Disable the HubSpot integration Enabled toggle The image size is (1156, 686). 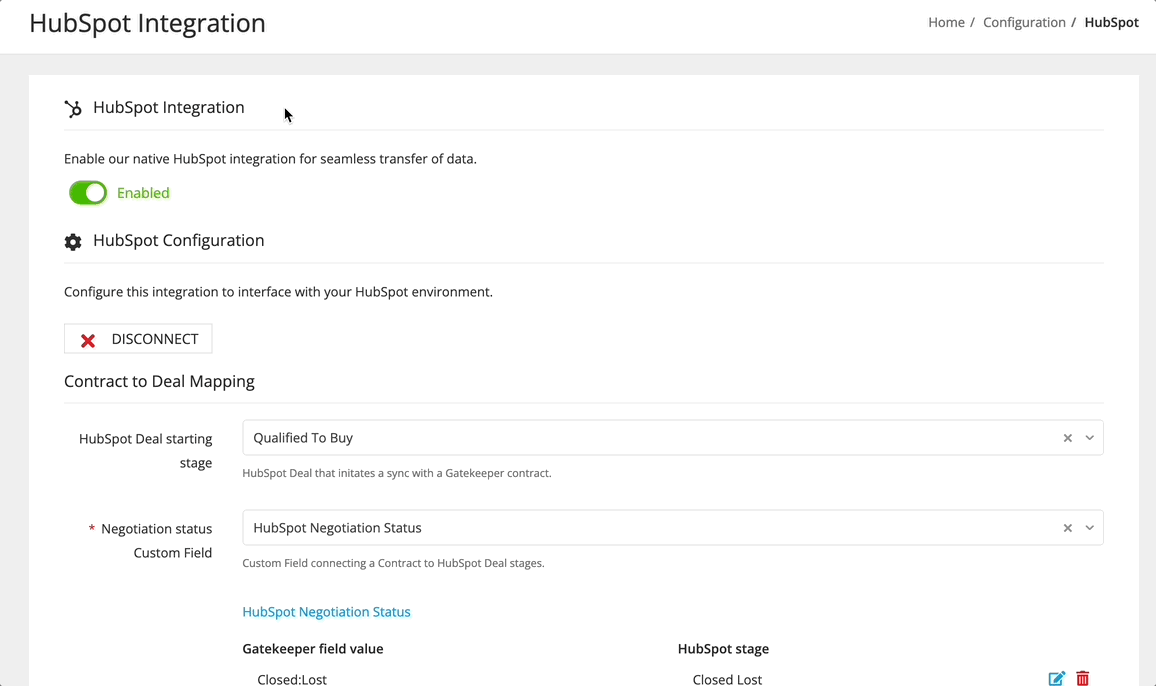point(87,191)
